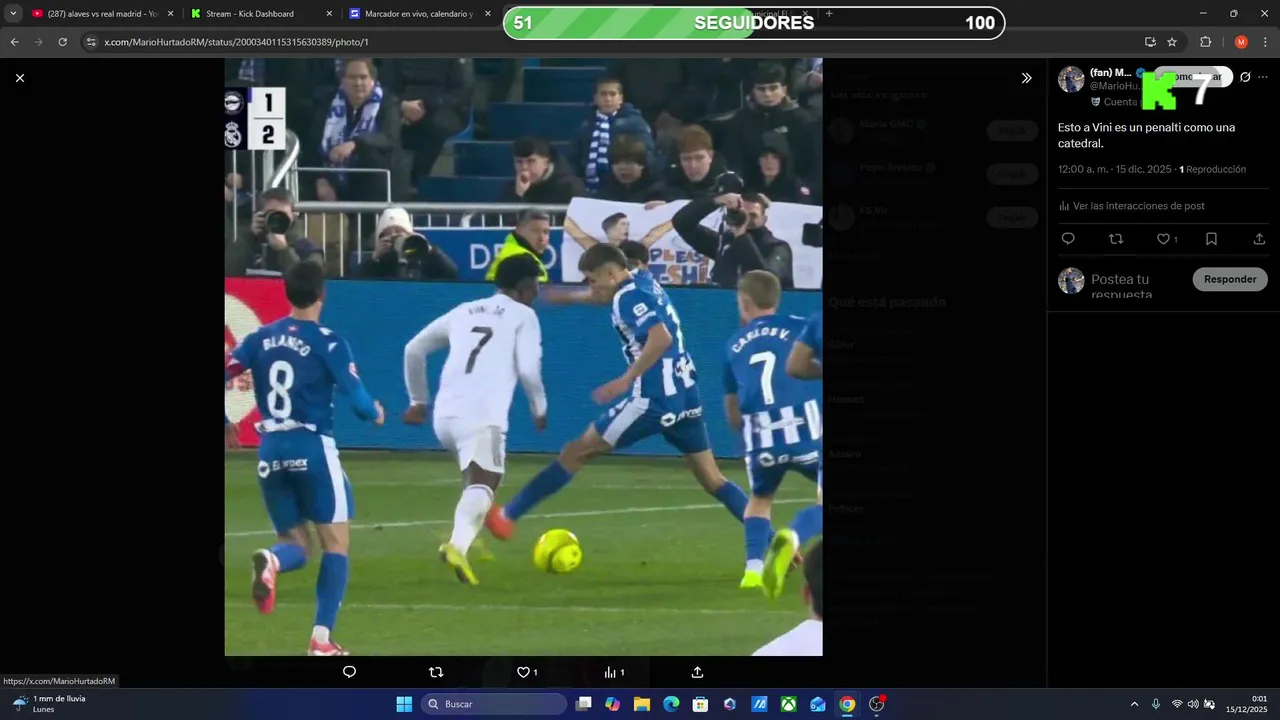This screenshot has height=720, width=1280.
Task: Open the volume control in the tray
Action: 1193,704
